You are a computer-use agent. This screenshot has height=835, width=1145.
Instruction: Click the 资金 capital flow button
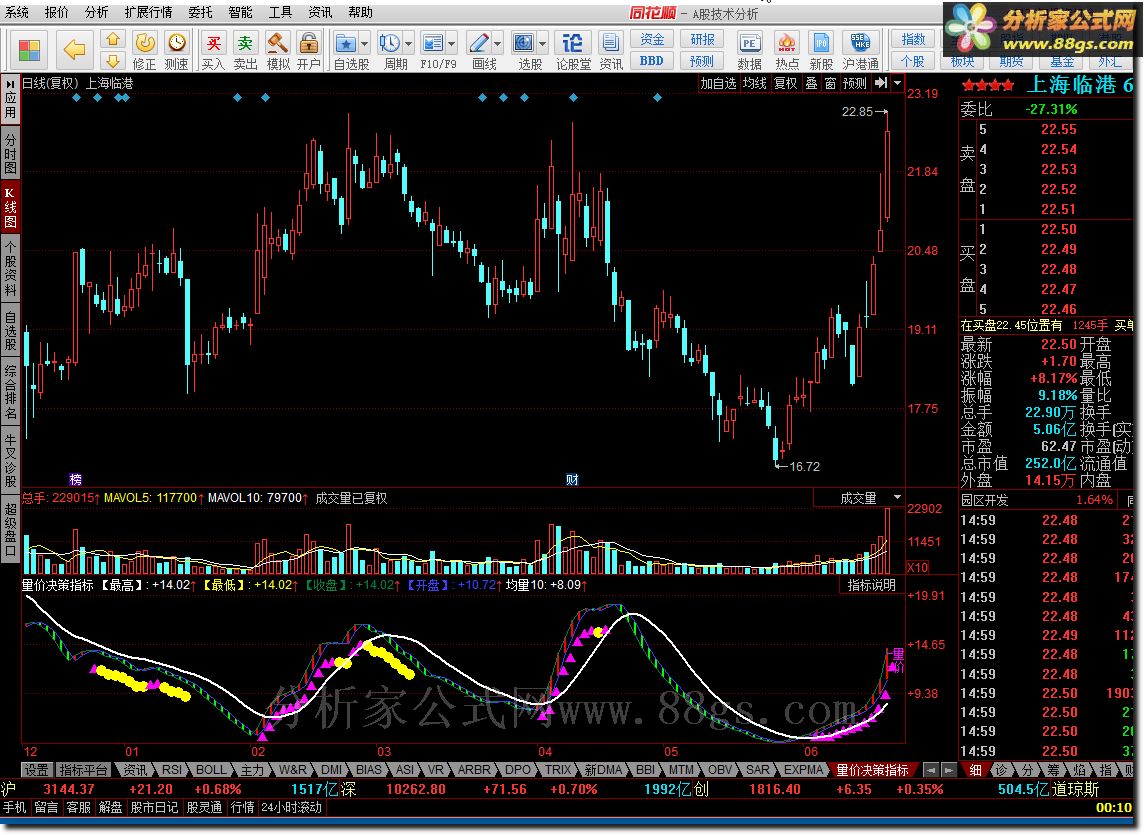652,39
